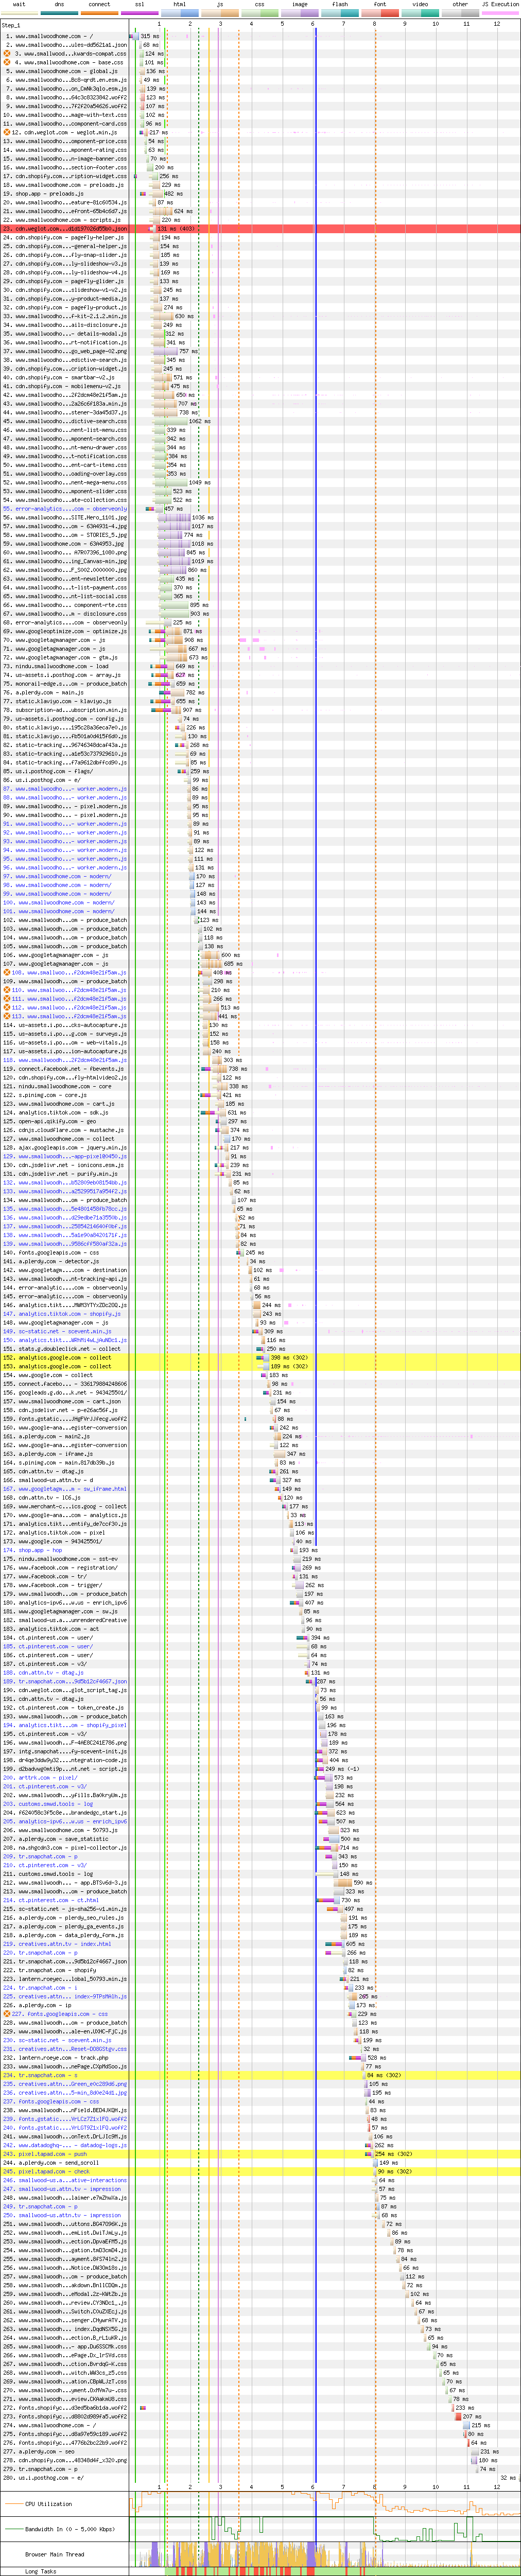
Task: Click the orange icon on request 110
Action: tap(7, 990)
